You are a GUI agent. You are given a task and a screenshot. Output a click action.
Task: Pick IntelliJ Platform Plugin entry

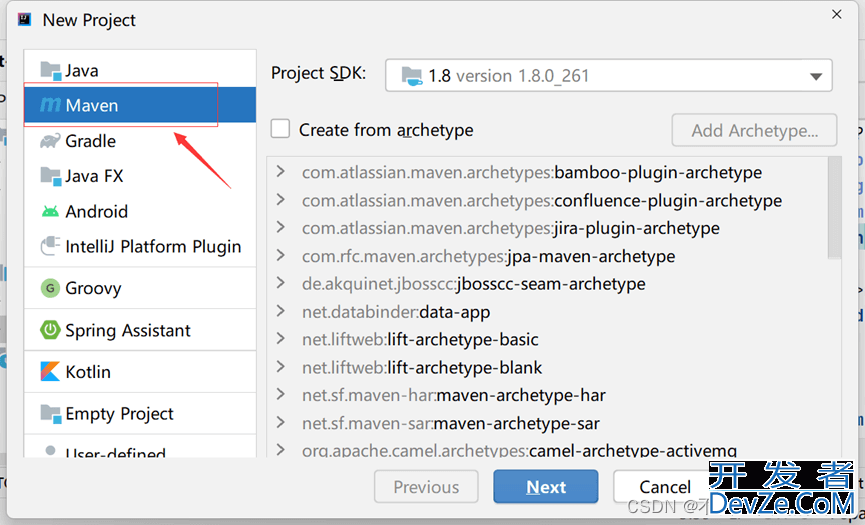[140, 246]
